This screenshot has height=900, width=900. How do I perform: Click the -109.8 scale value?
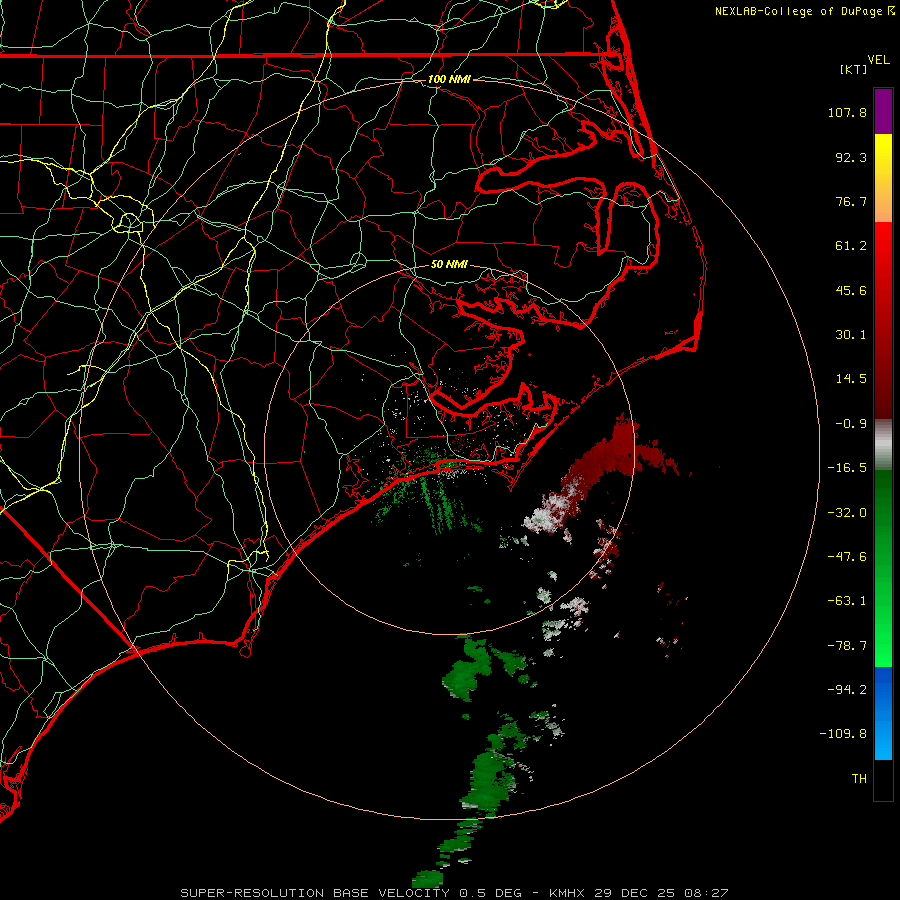tap(843, 734)
